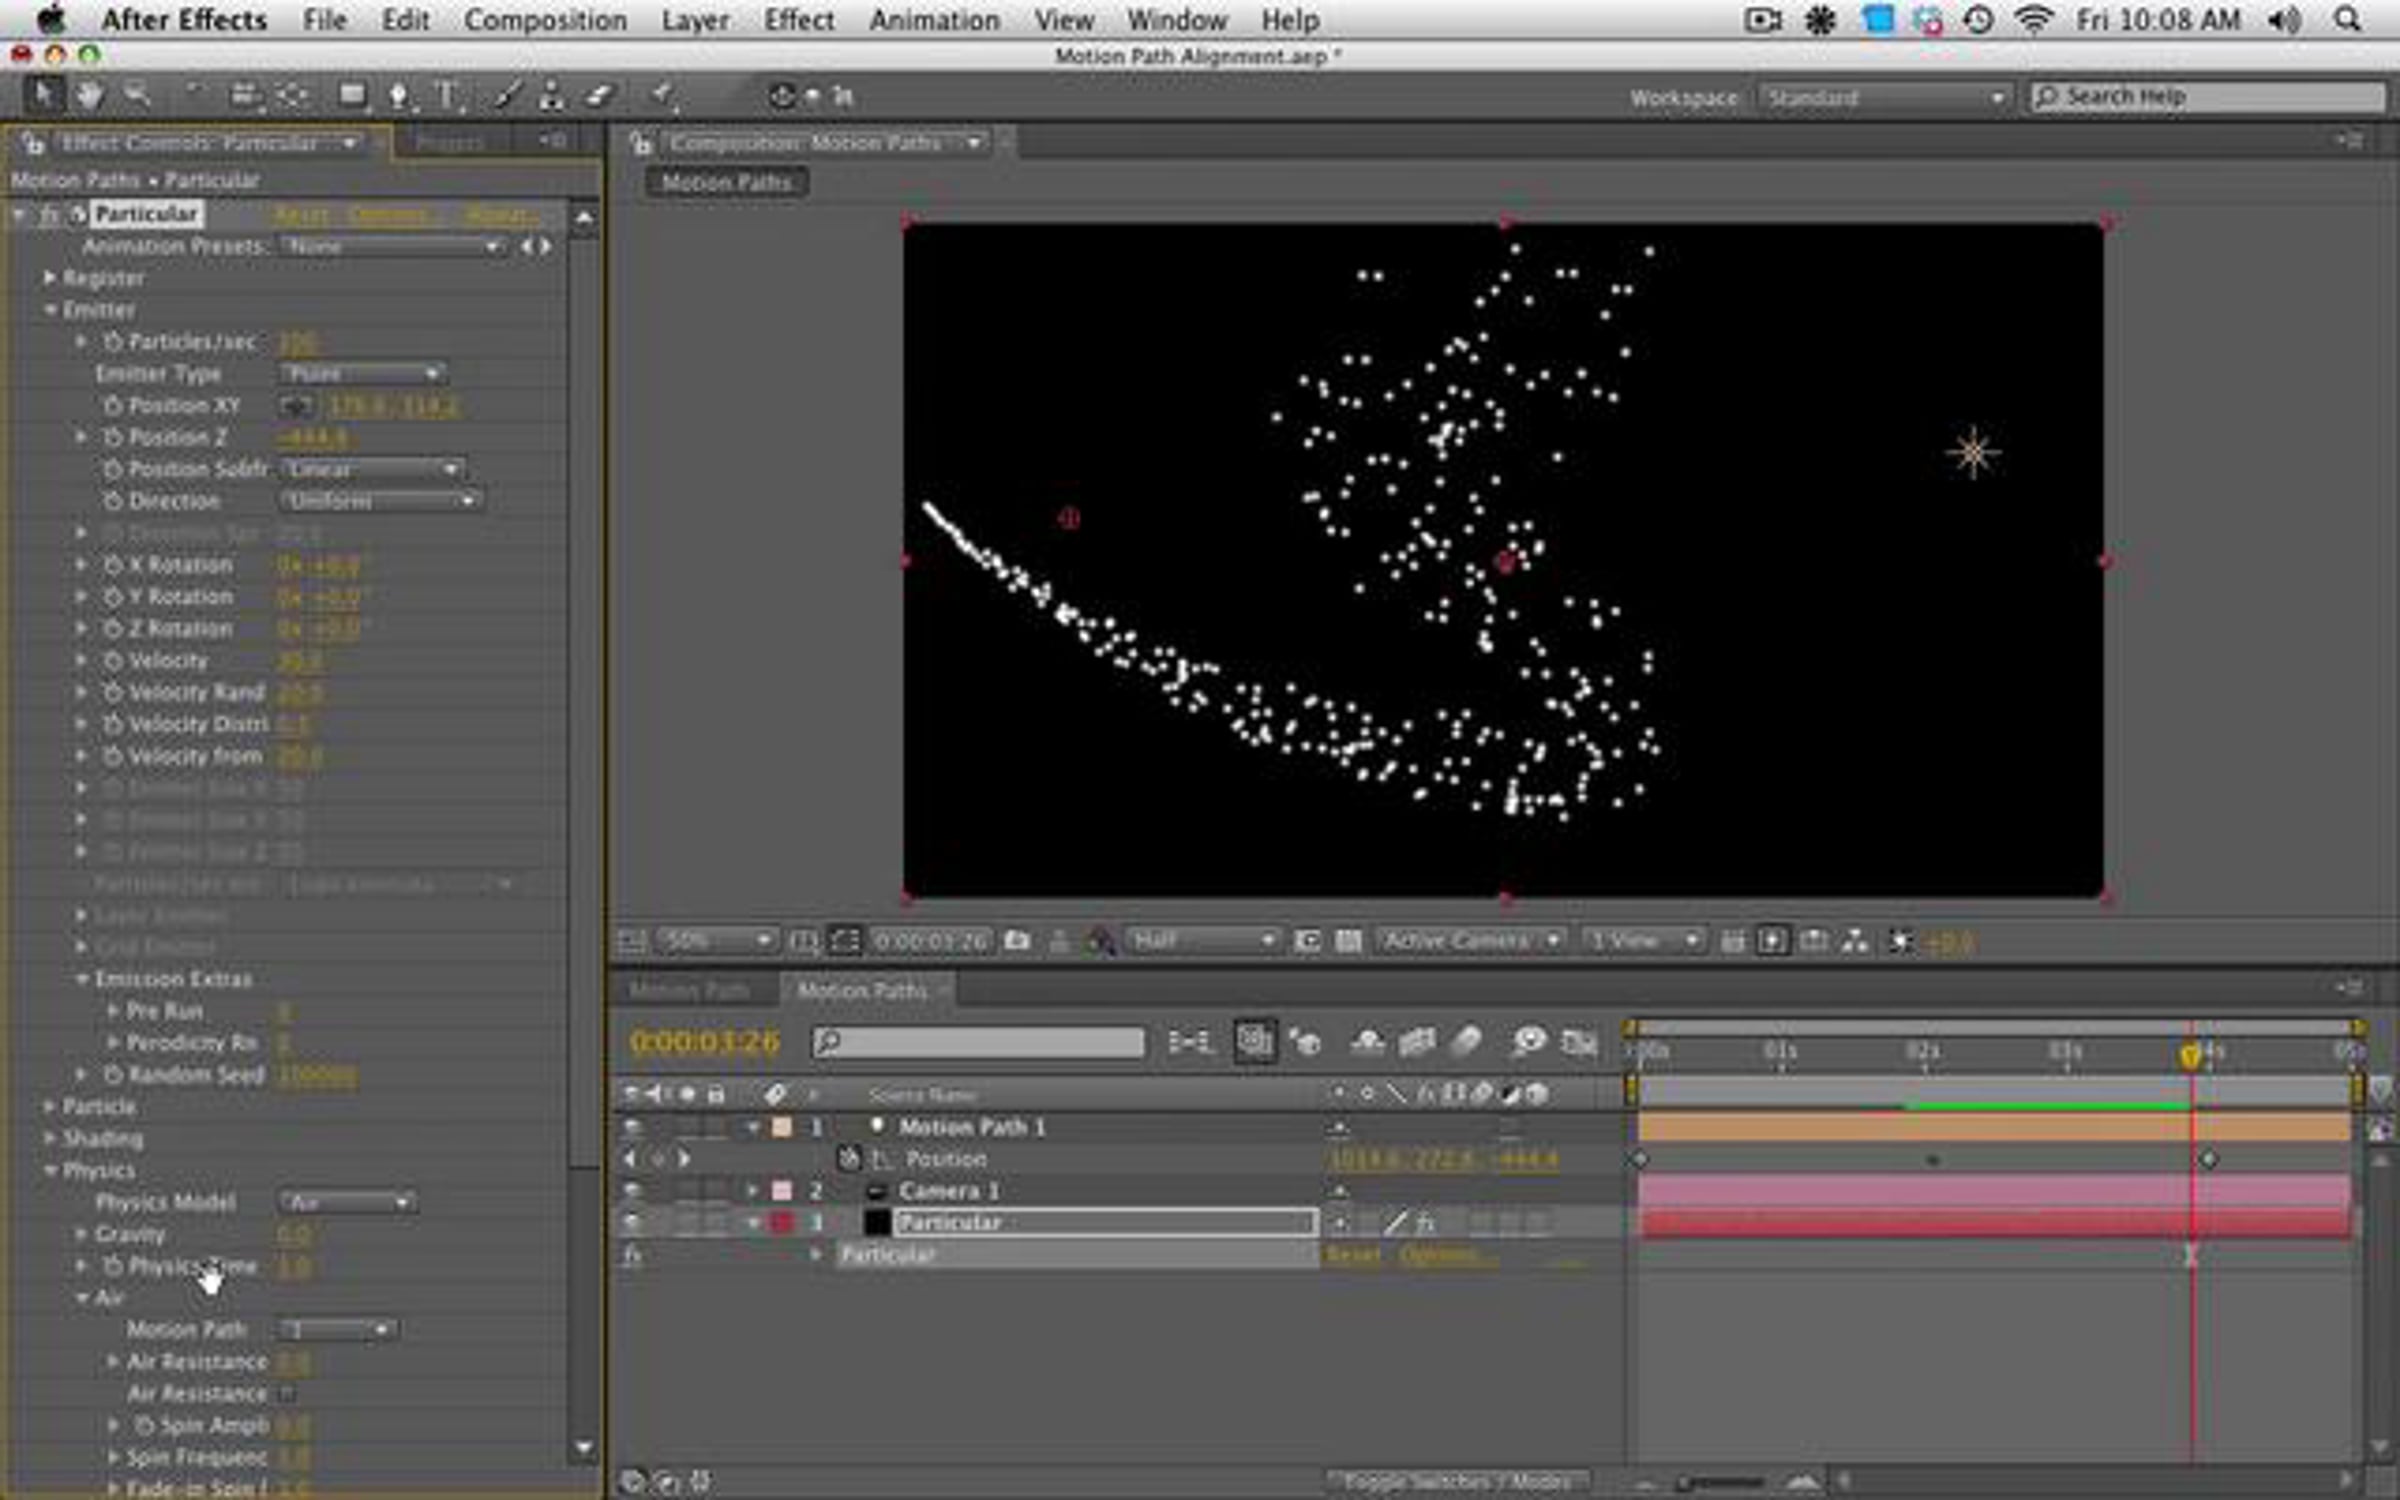
Task: Toggle stopwatch for Physics Time
Action: [x=112, y=1265]
